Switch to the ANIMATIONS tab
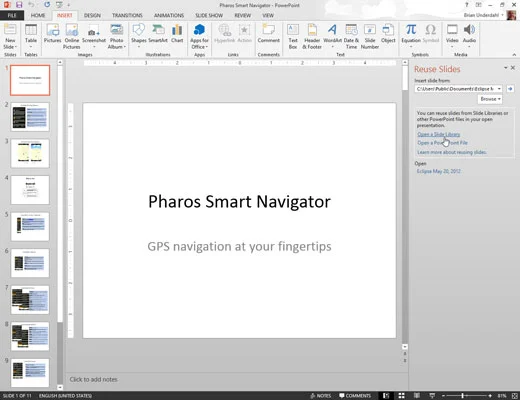520x400 pixels. click(169, 15)
